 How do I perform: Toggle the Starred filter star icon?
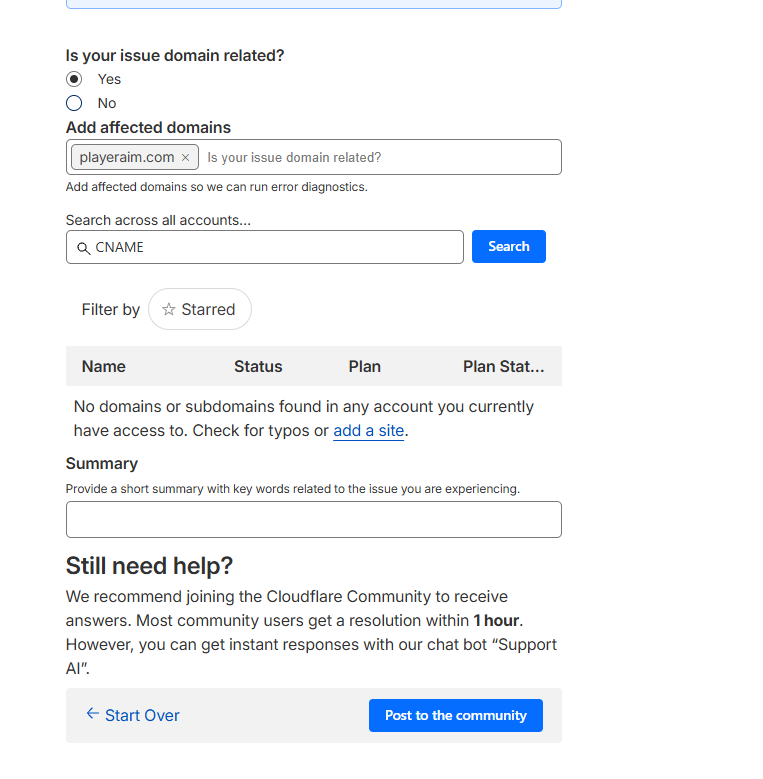tap(169, 310)
